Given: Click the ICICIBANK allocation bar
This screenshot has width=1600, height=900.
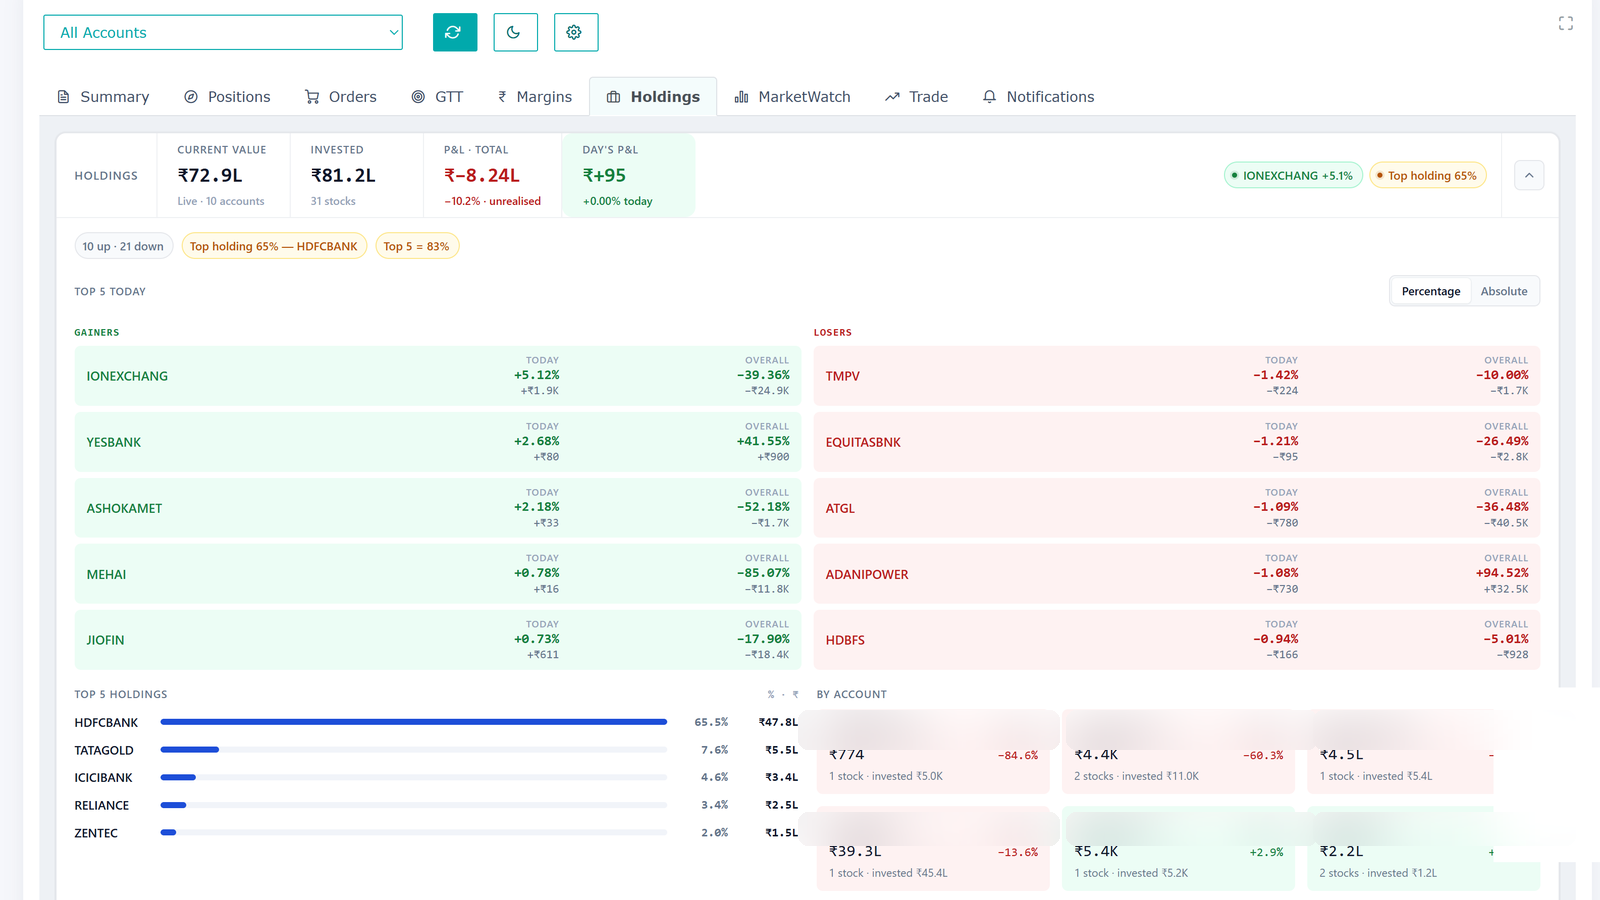Looking at the screenshot, I should coord(413,777).
